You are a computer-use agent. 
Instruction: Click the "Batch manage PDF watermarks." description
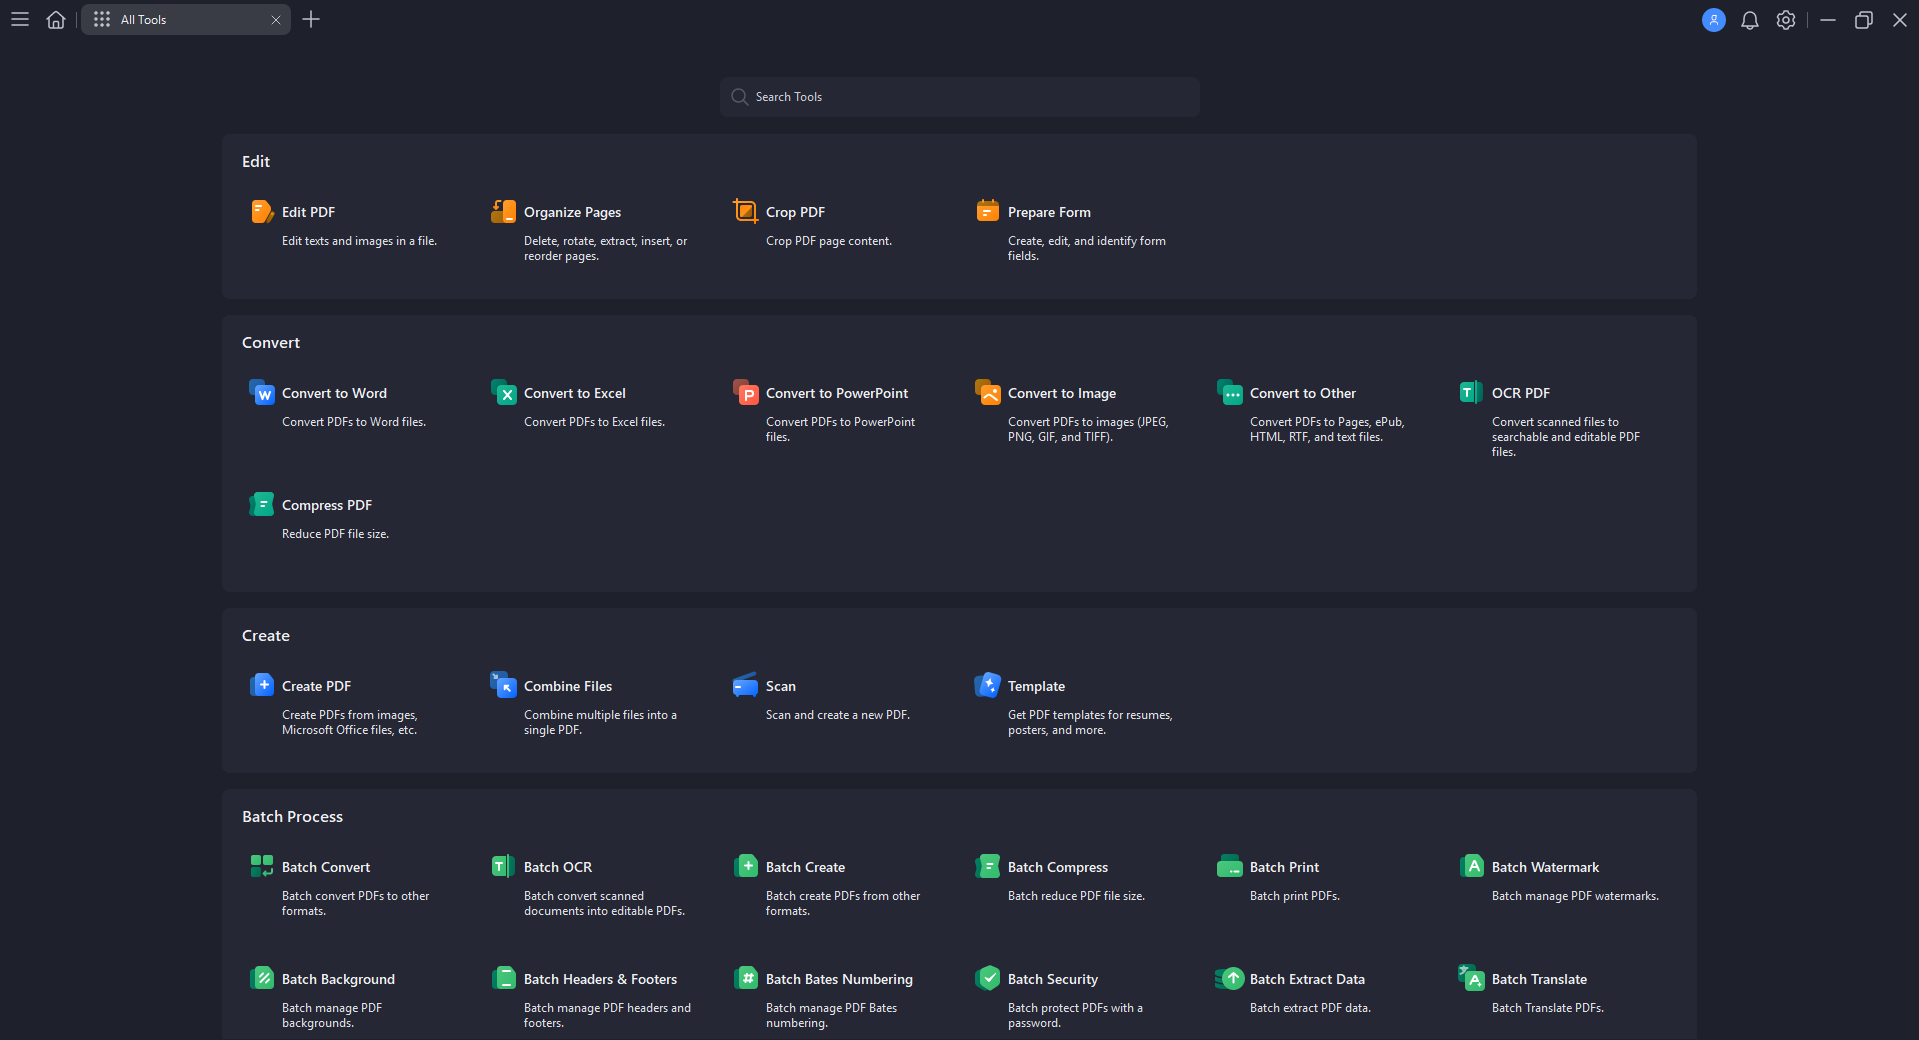point(1575,896)
